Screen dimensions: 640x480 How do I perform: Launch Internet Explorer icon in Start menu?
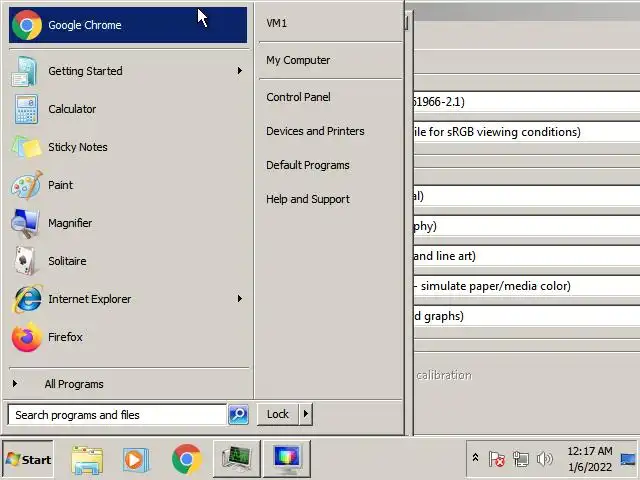click(27, 299)
